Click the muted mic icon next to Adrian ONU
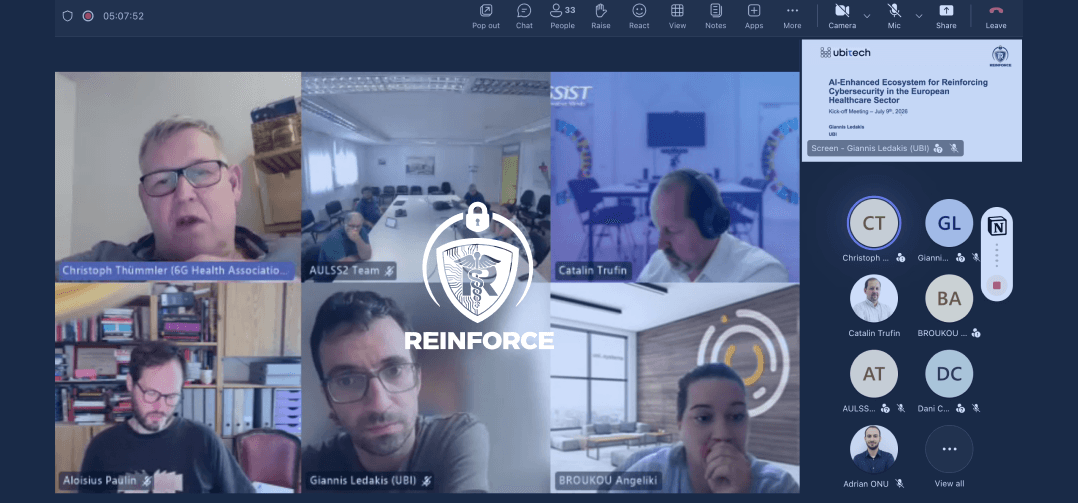The height and width of the screenshot is (503, 1078). pyautogui.click(x=899, y=484)
